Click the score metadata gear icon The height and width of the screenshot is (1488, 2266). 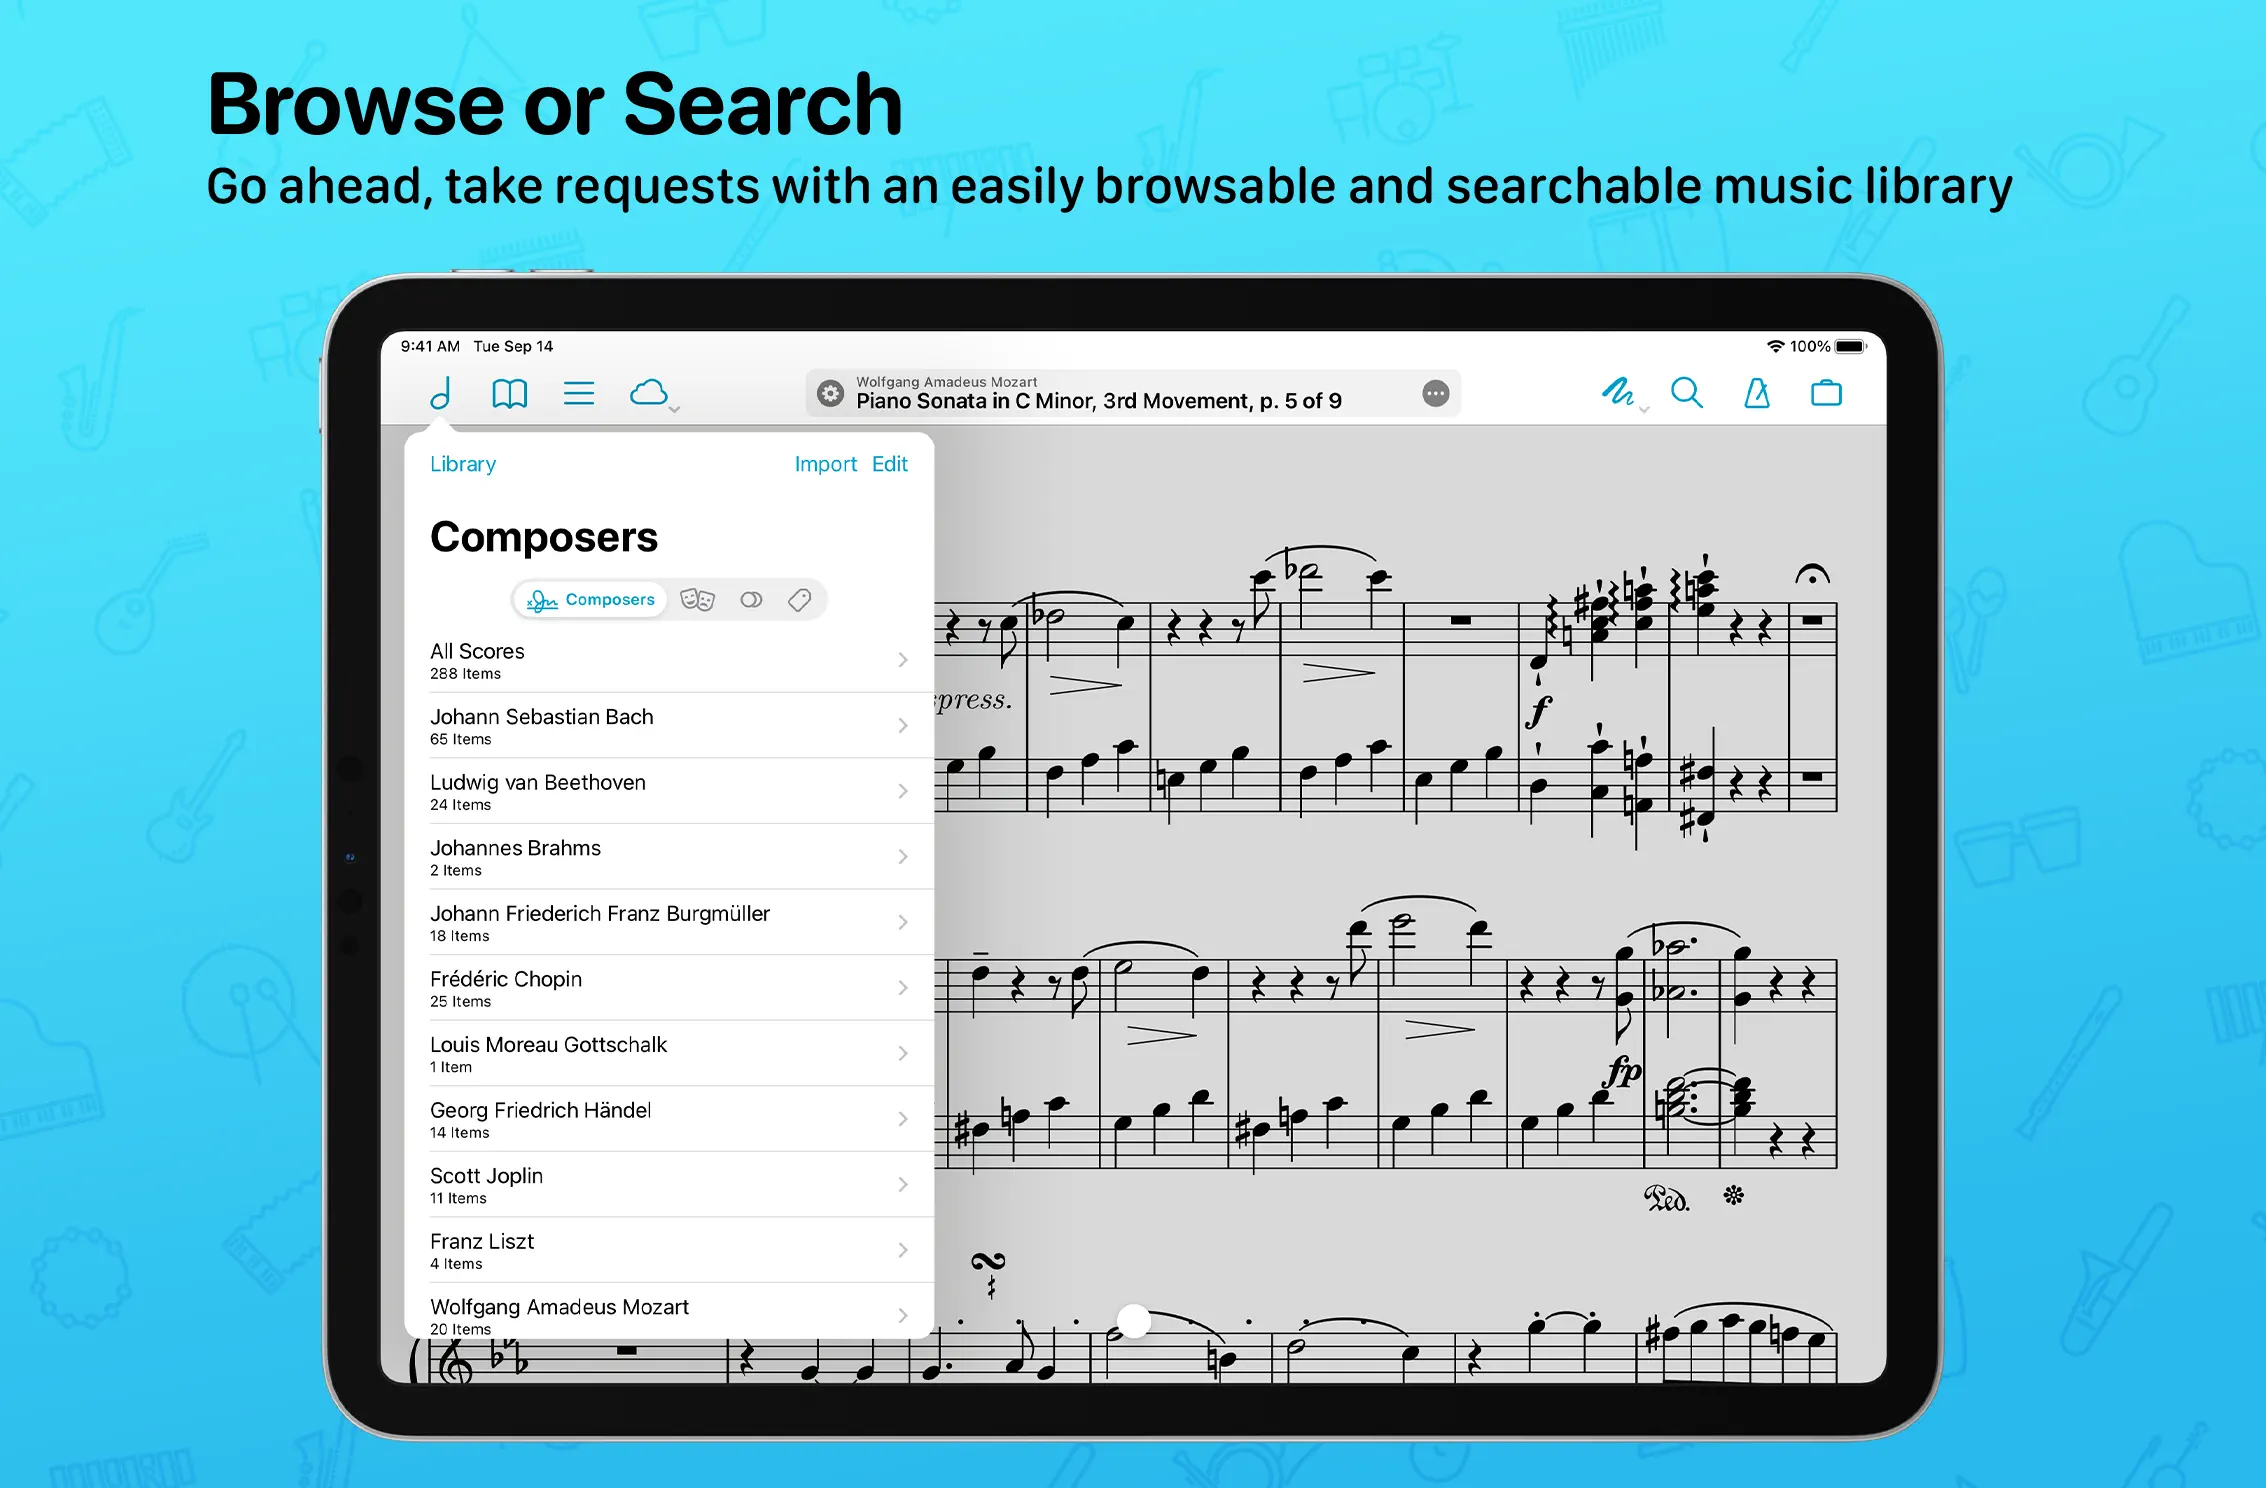pos(830,393)
